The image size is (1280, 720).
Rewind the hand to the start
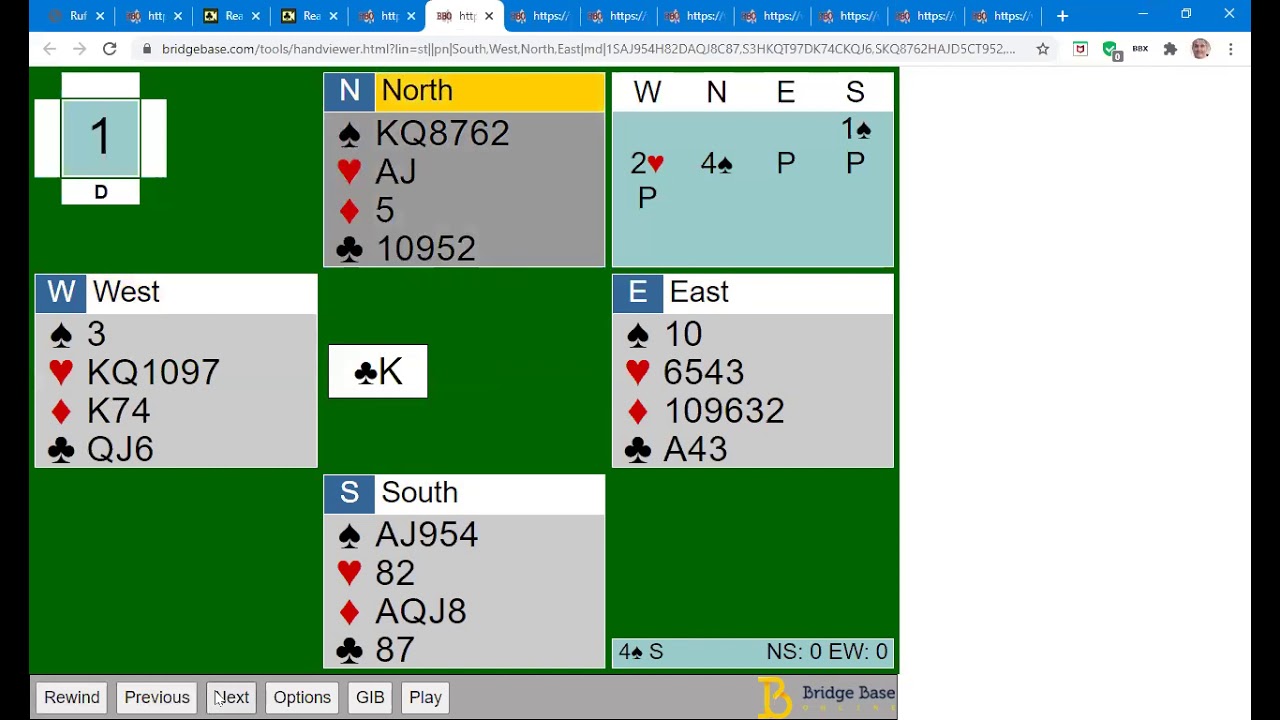coord(72,697)
